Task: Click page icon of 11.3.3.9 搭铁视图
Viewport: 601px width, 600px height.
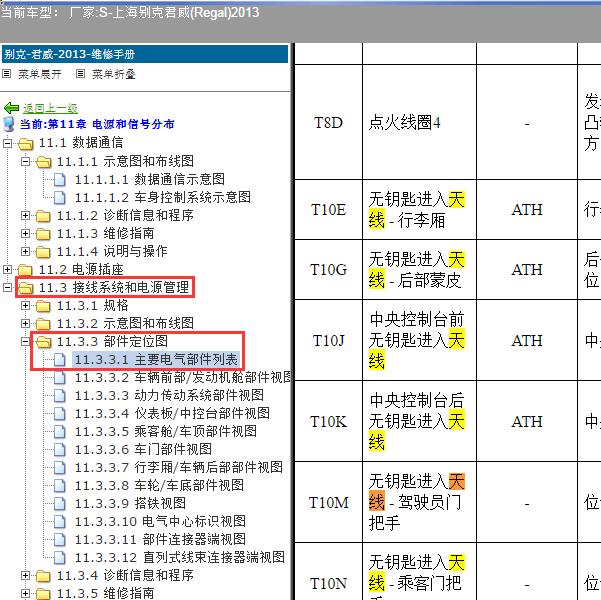Action: [x=60, y=504]
